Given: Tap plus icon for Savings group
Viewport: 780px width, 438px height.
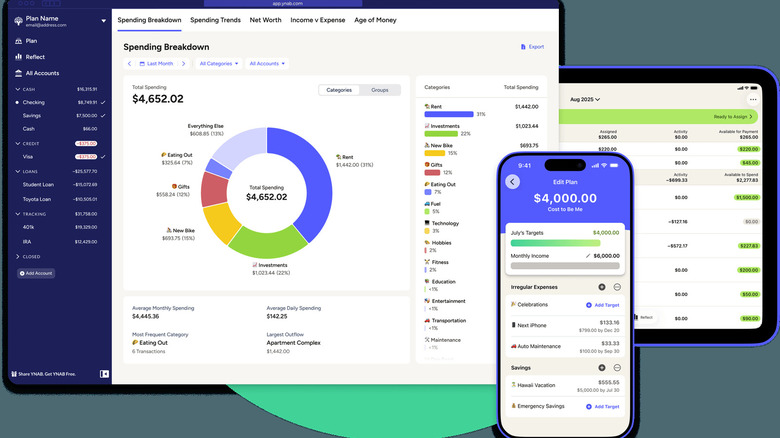Looking at the screenshot, I should pyautogui.click(x=602, y=368).
